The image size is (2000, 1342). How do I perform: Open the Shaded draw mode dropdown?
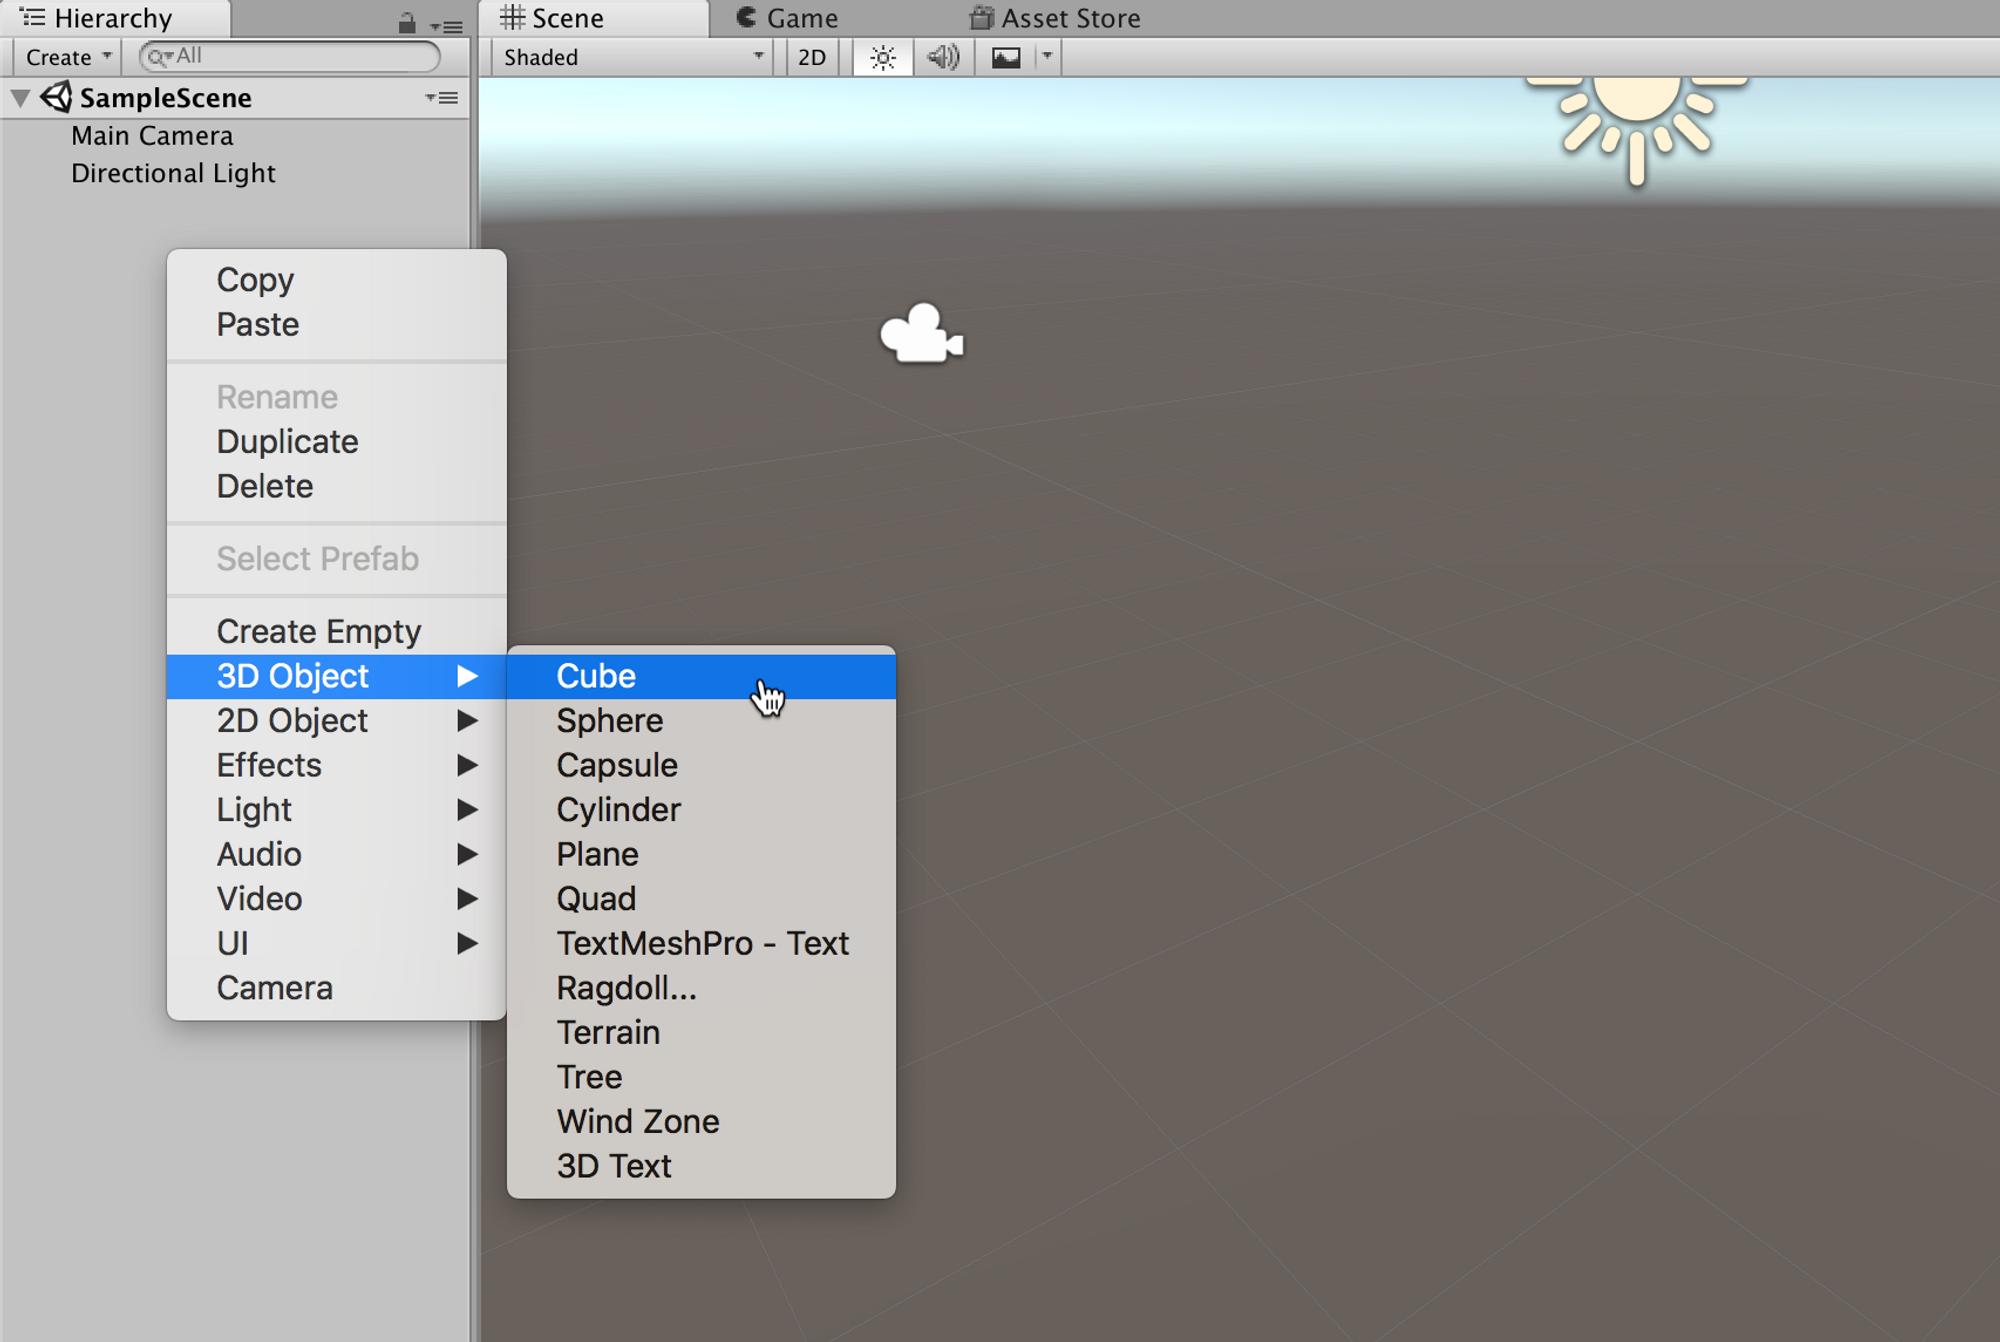tap(633, 57)
